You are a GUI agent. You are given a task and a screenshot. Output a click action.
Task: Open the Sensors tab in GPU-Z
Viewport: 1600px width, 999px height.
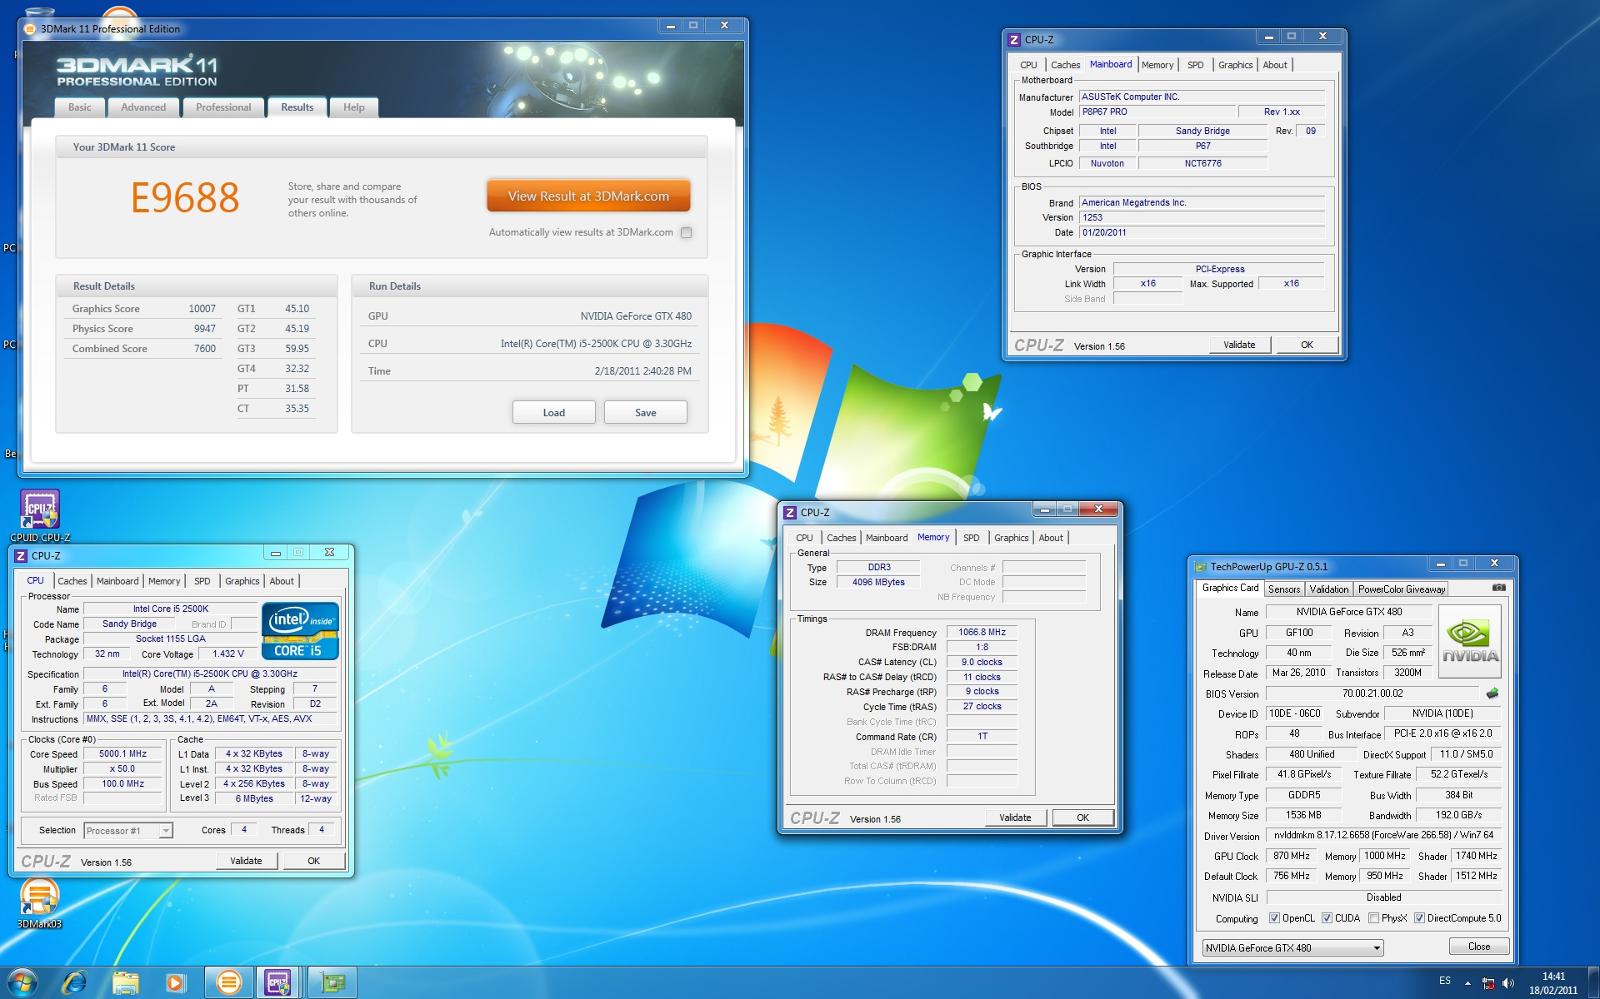coord(1284,589)
